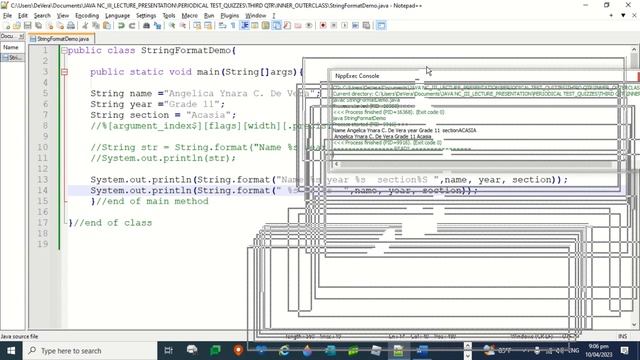
Task: Click the Zoom Out toolbar icon
Action: tap(183, 26)
